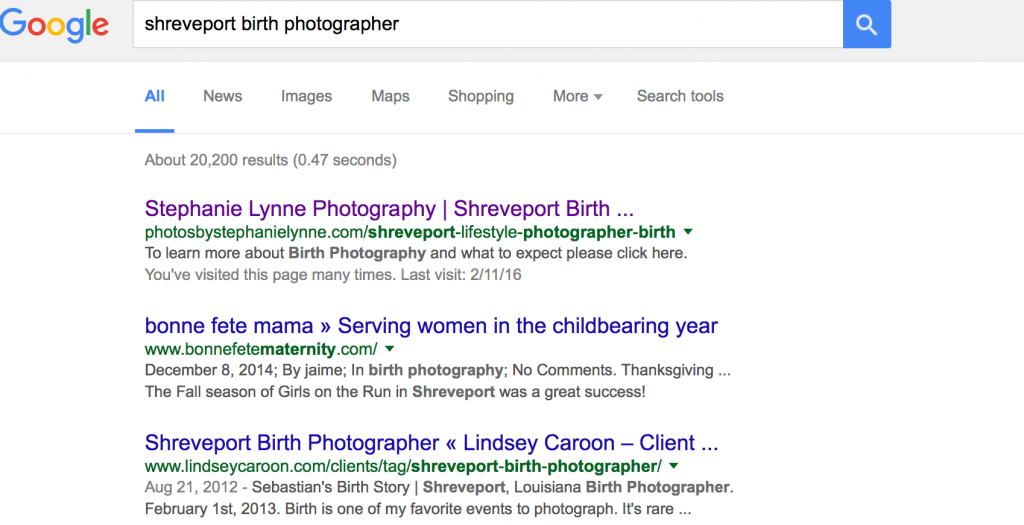Expand arrow next to photosbystephanielynne.com URL
This screenshot has height=525, width=1024.
pos(688,232)
